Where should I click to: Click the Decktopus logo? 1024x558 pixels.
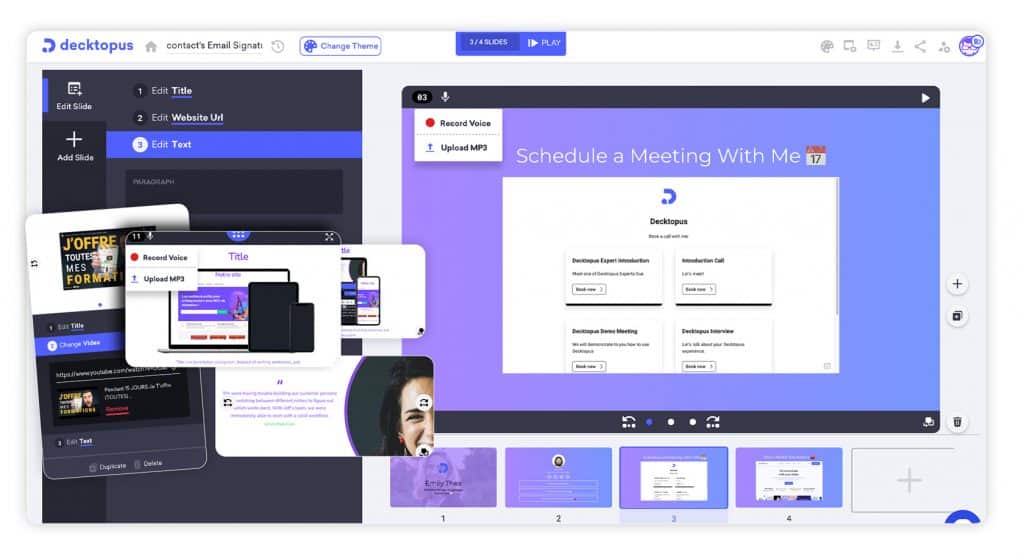click(88, 45)
